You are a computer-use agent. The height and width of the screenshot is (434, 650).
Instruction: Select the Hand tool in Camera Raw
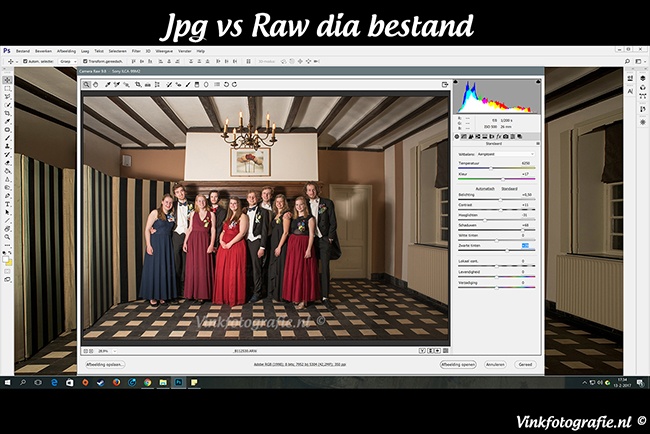96,84
